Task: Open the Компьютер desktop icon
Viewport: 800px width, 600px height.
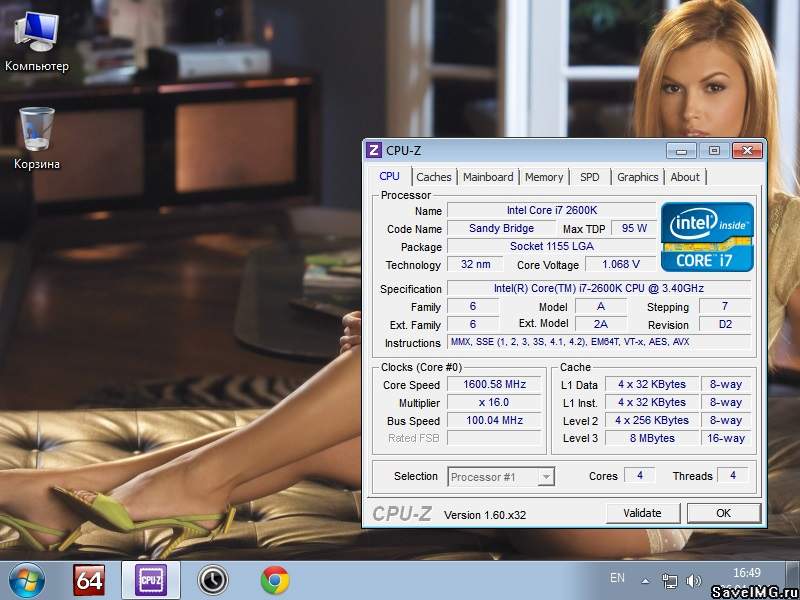Action: click(37, 42)
